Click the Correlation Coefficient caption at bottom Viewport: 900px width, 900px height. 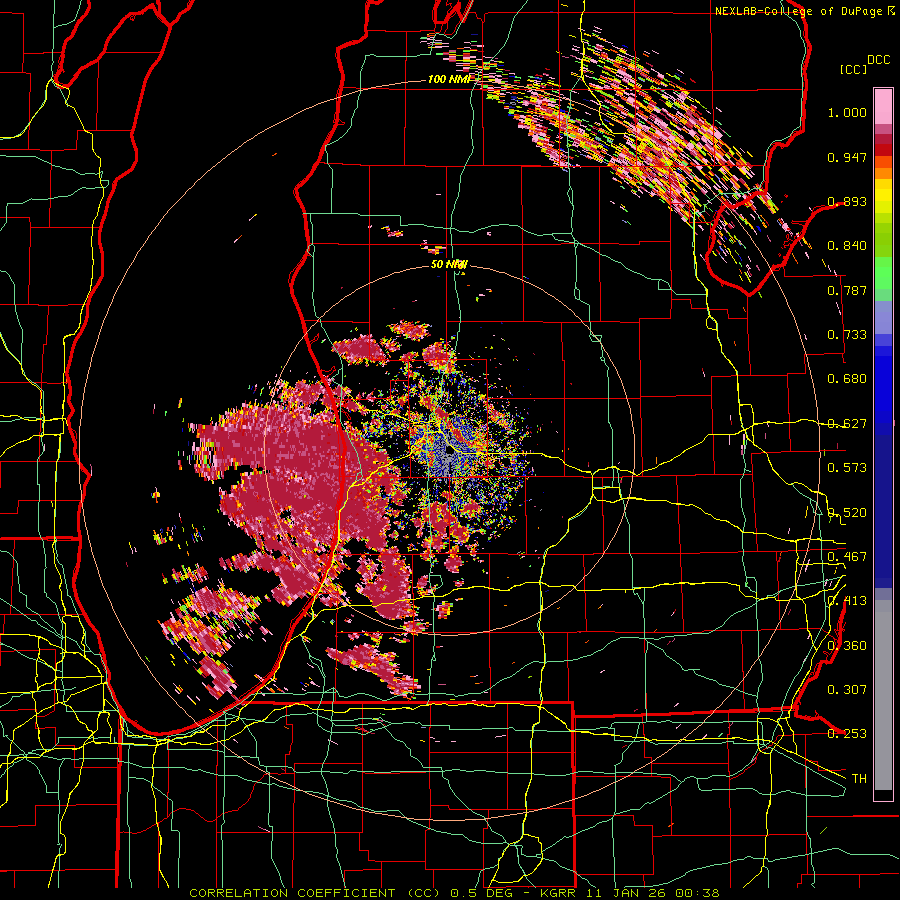coord(454,893)
